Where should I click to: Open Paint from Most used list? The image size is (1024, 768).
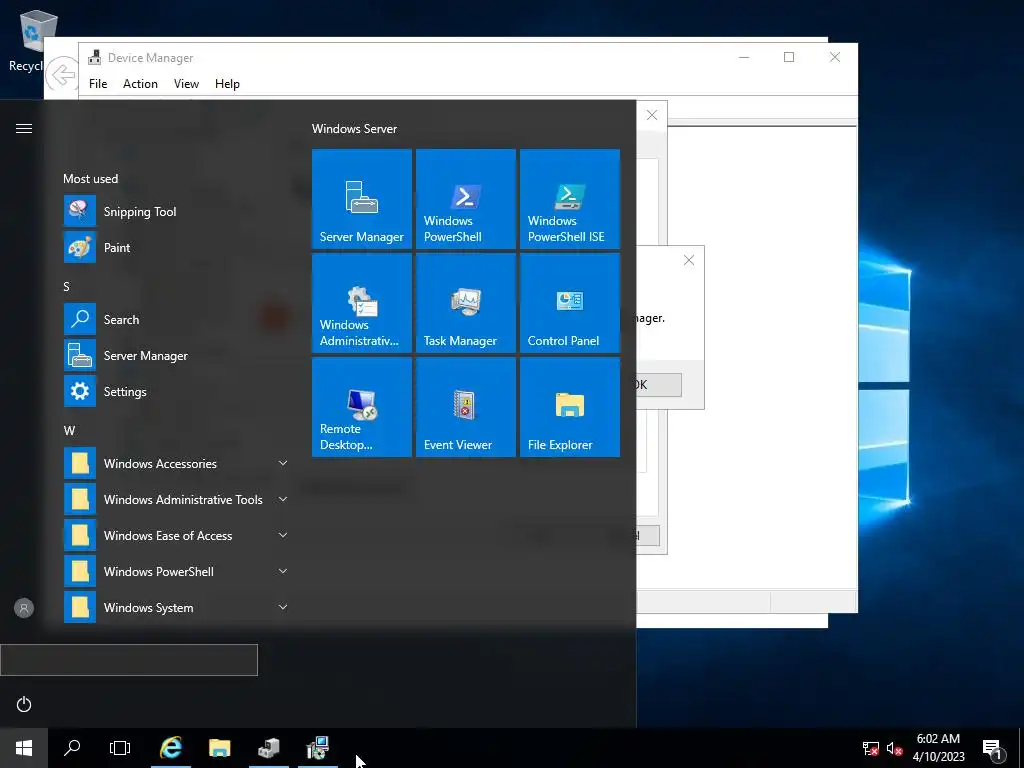pyautogui.click(x=176, y=248)
